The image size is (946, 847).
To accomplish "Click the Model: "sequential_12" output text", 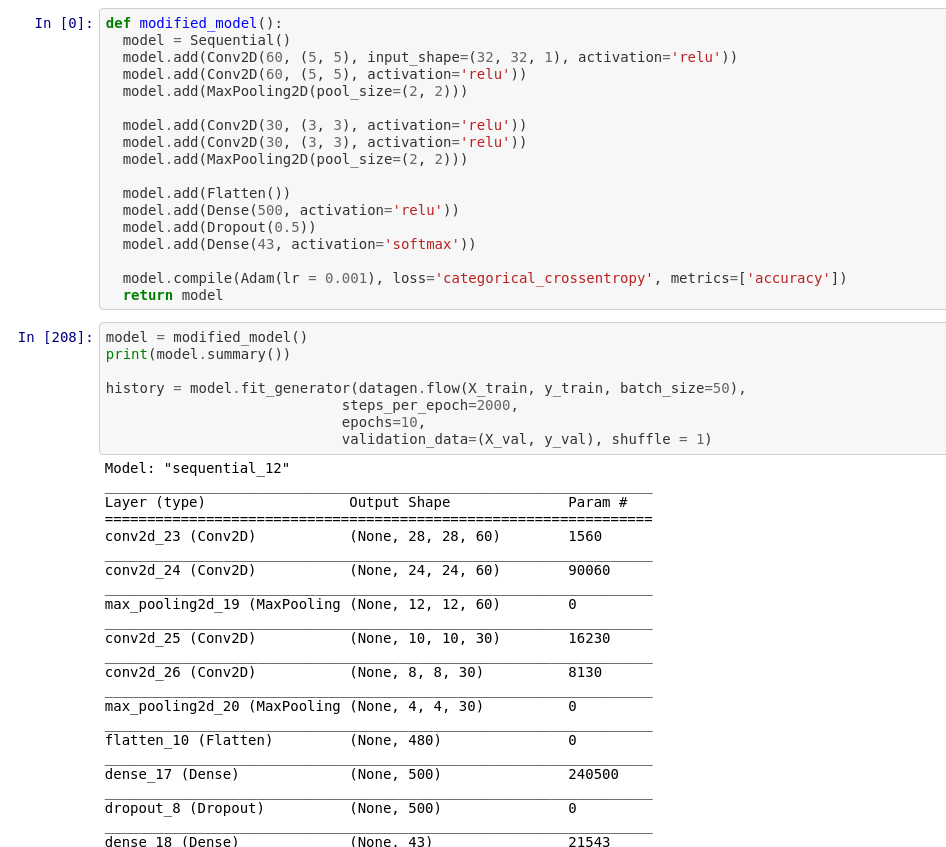I will point(197,468).
